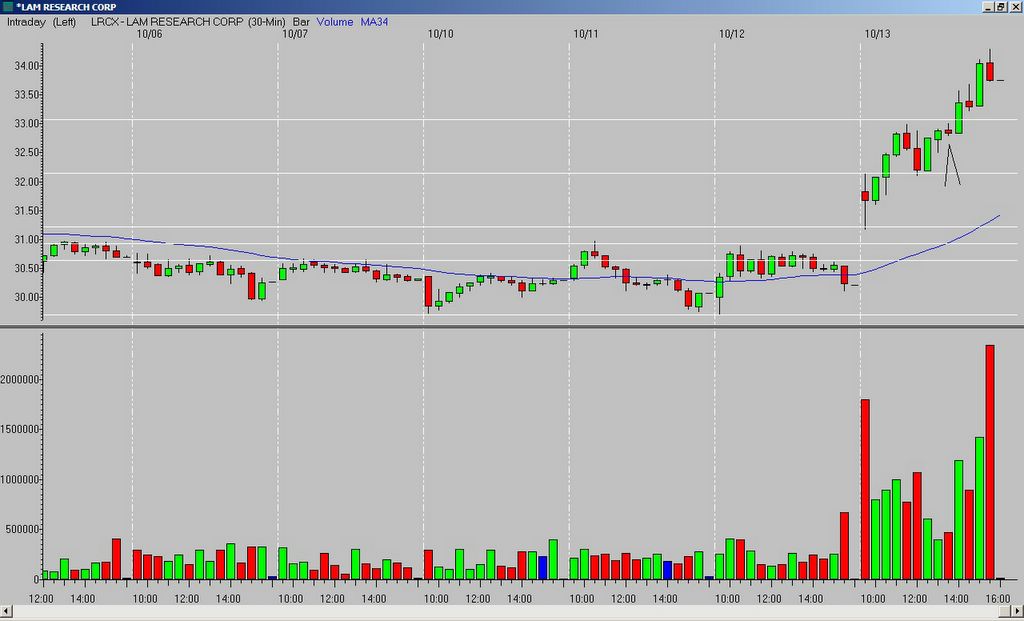The height and width of the screenshot is (621, 1024).
Task: Select the Intraday label in chart header
Action: pos(26,22)
